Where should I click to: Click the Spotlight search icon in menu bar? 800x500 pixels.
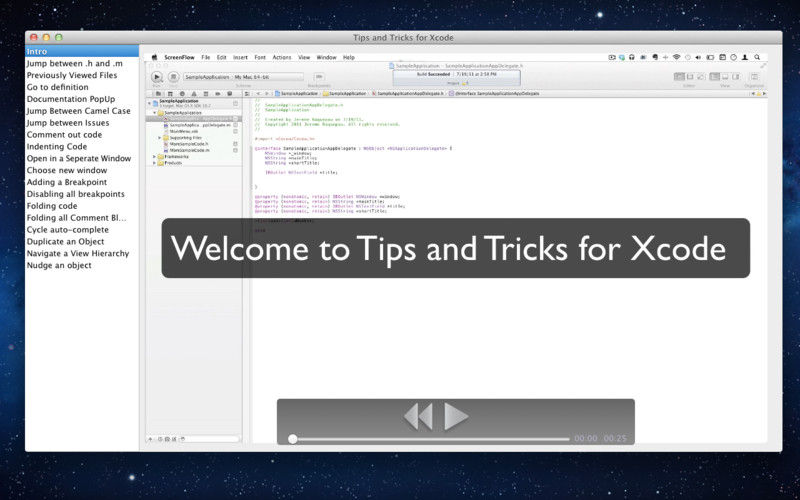757,57
